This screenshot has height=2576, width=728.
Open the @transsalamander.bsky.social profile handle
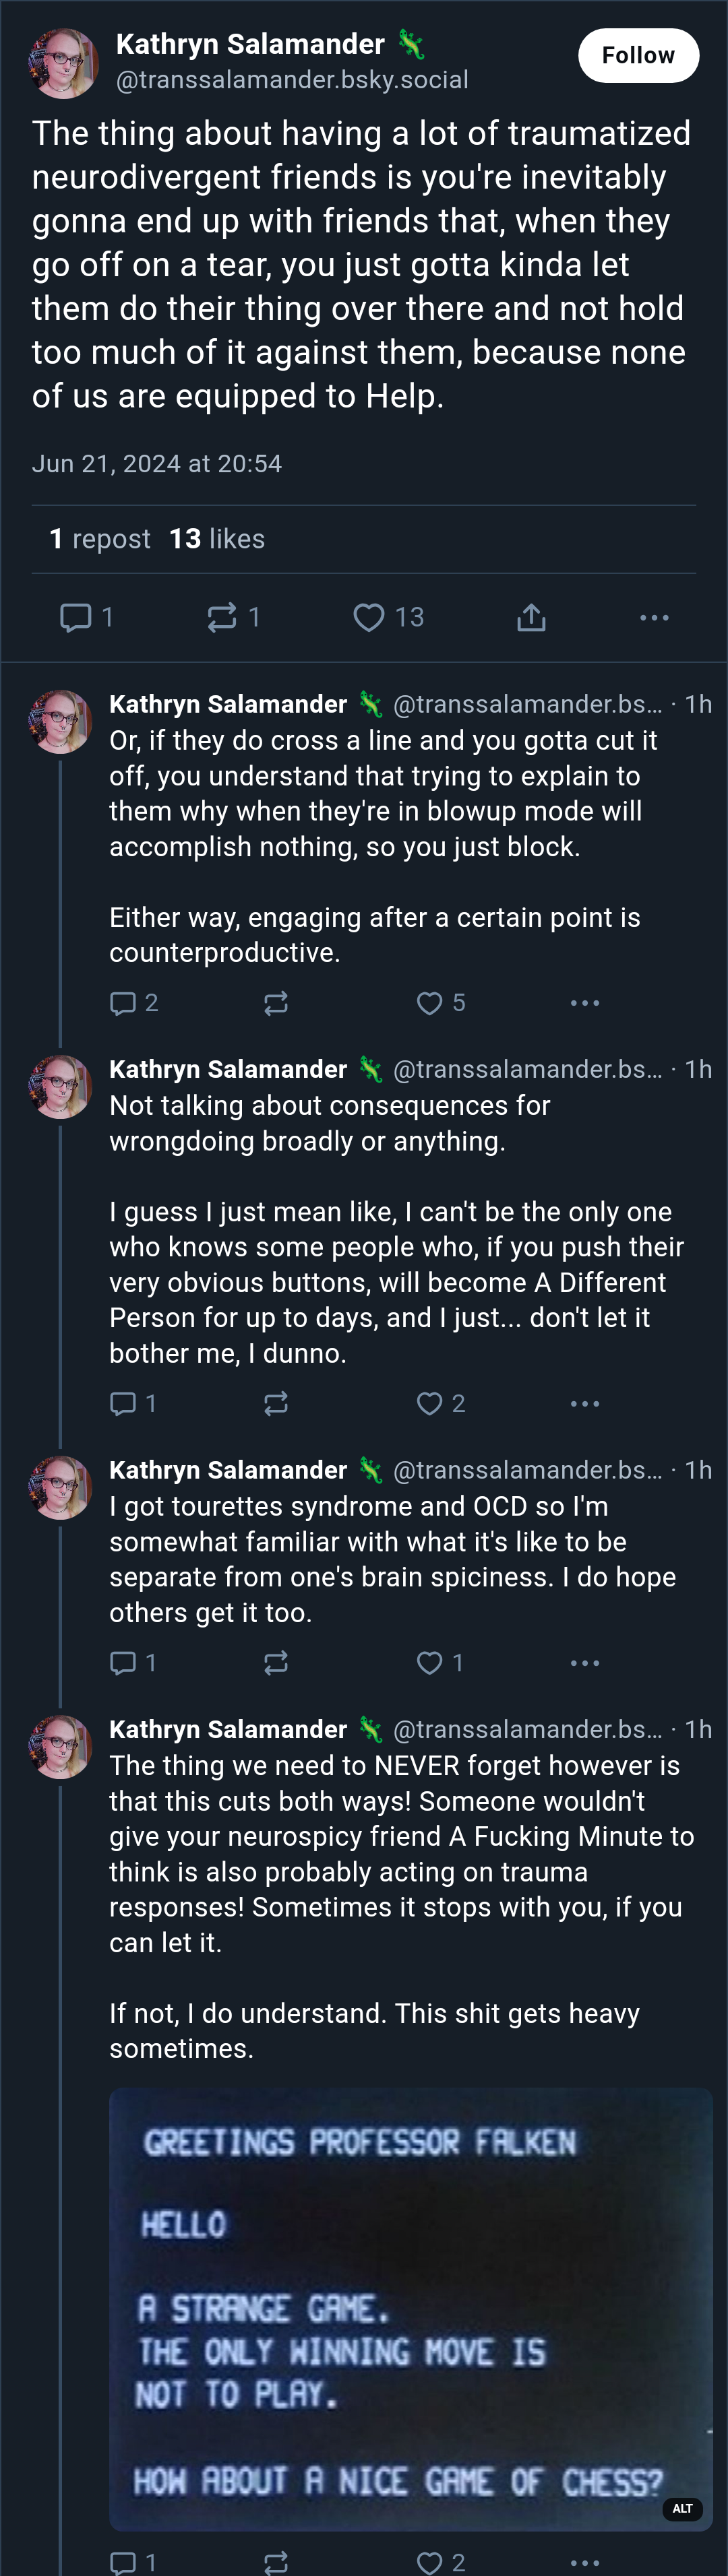292,80
